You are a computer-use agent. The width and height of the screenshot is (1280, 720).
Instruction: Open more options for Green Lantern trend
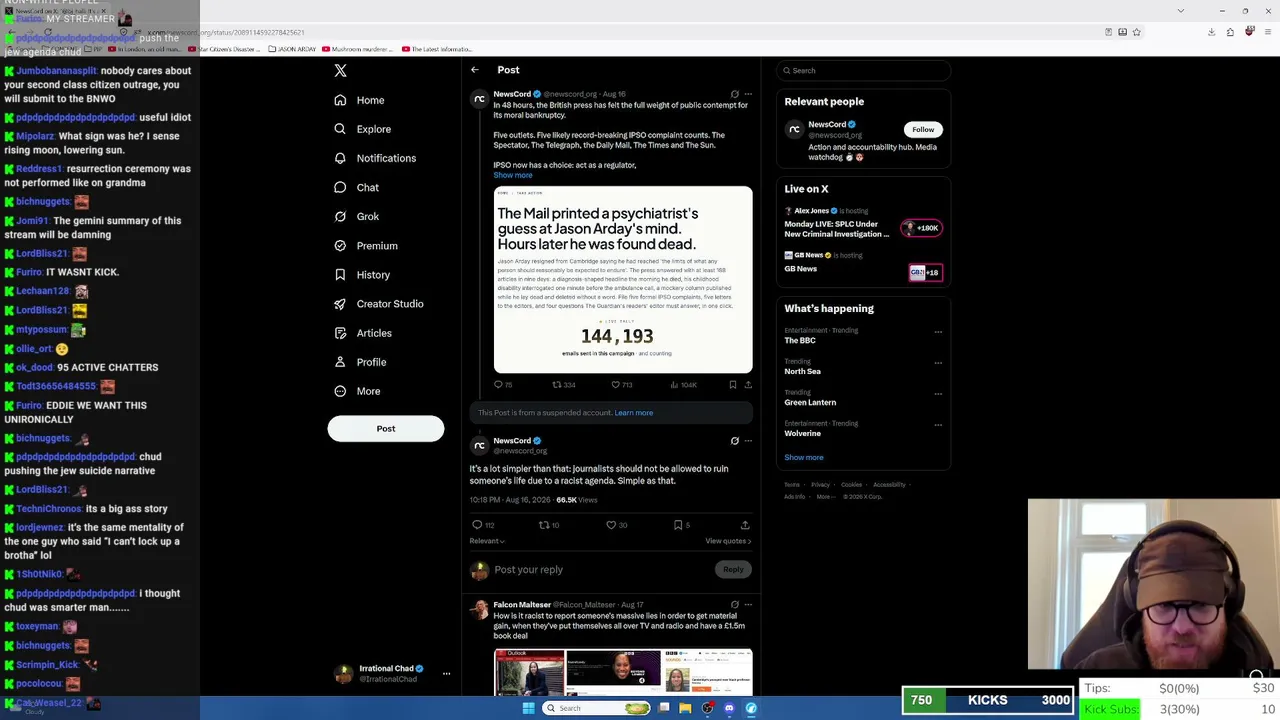pos(938,394)
